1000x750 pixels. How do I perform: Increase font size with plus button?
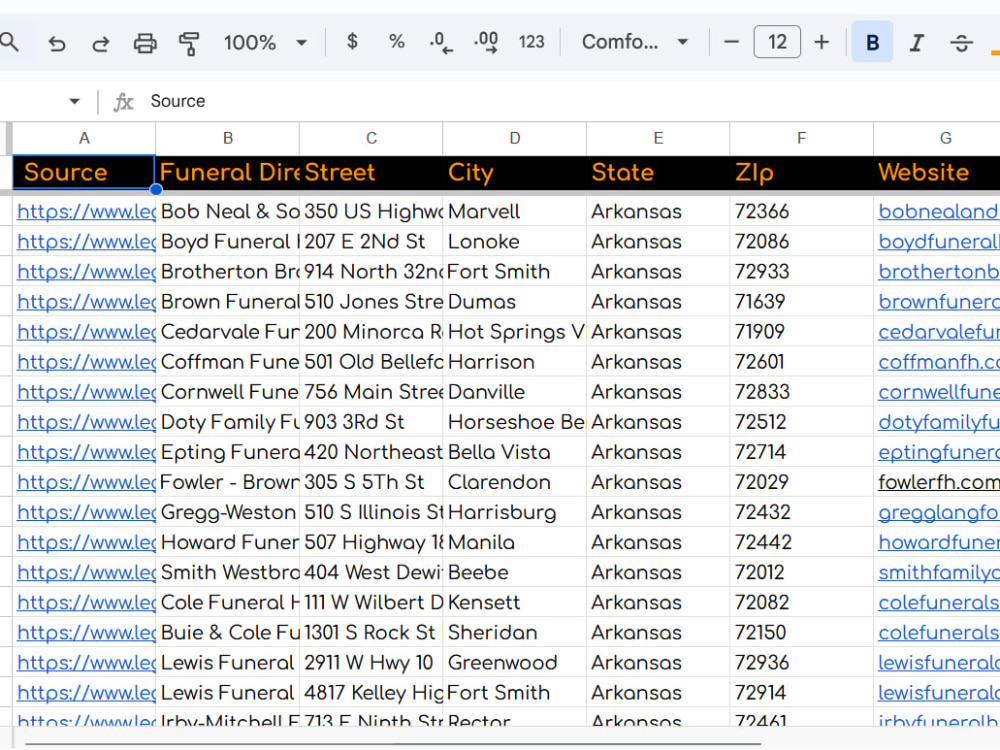(x=822, y=42)
